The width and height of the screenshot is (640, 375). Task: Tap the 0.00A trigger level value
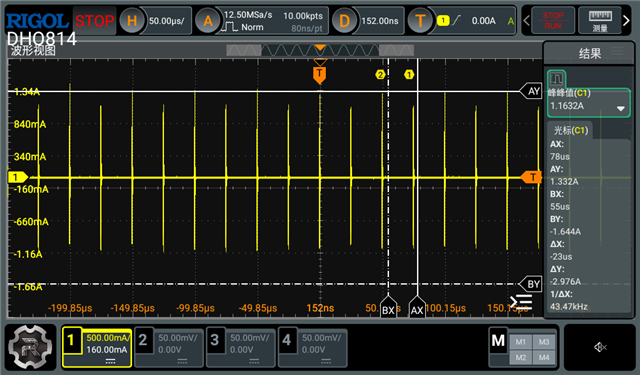point(483,21)
